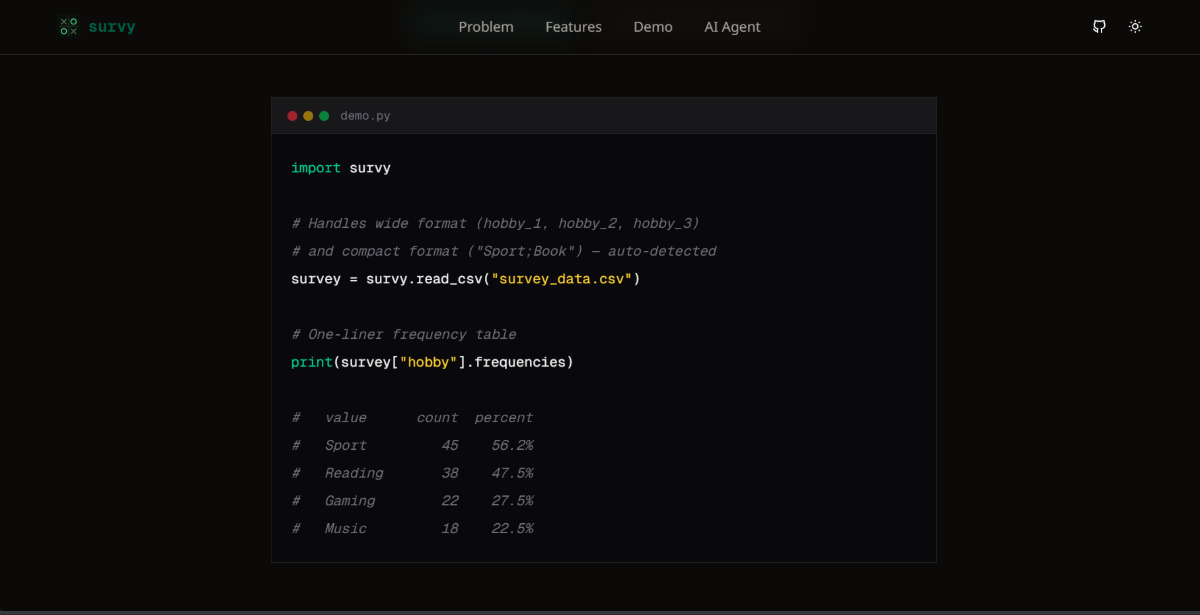Click the survy brand name text
The width and height of the screenshot is (1200, 615).
coord(112,27)
